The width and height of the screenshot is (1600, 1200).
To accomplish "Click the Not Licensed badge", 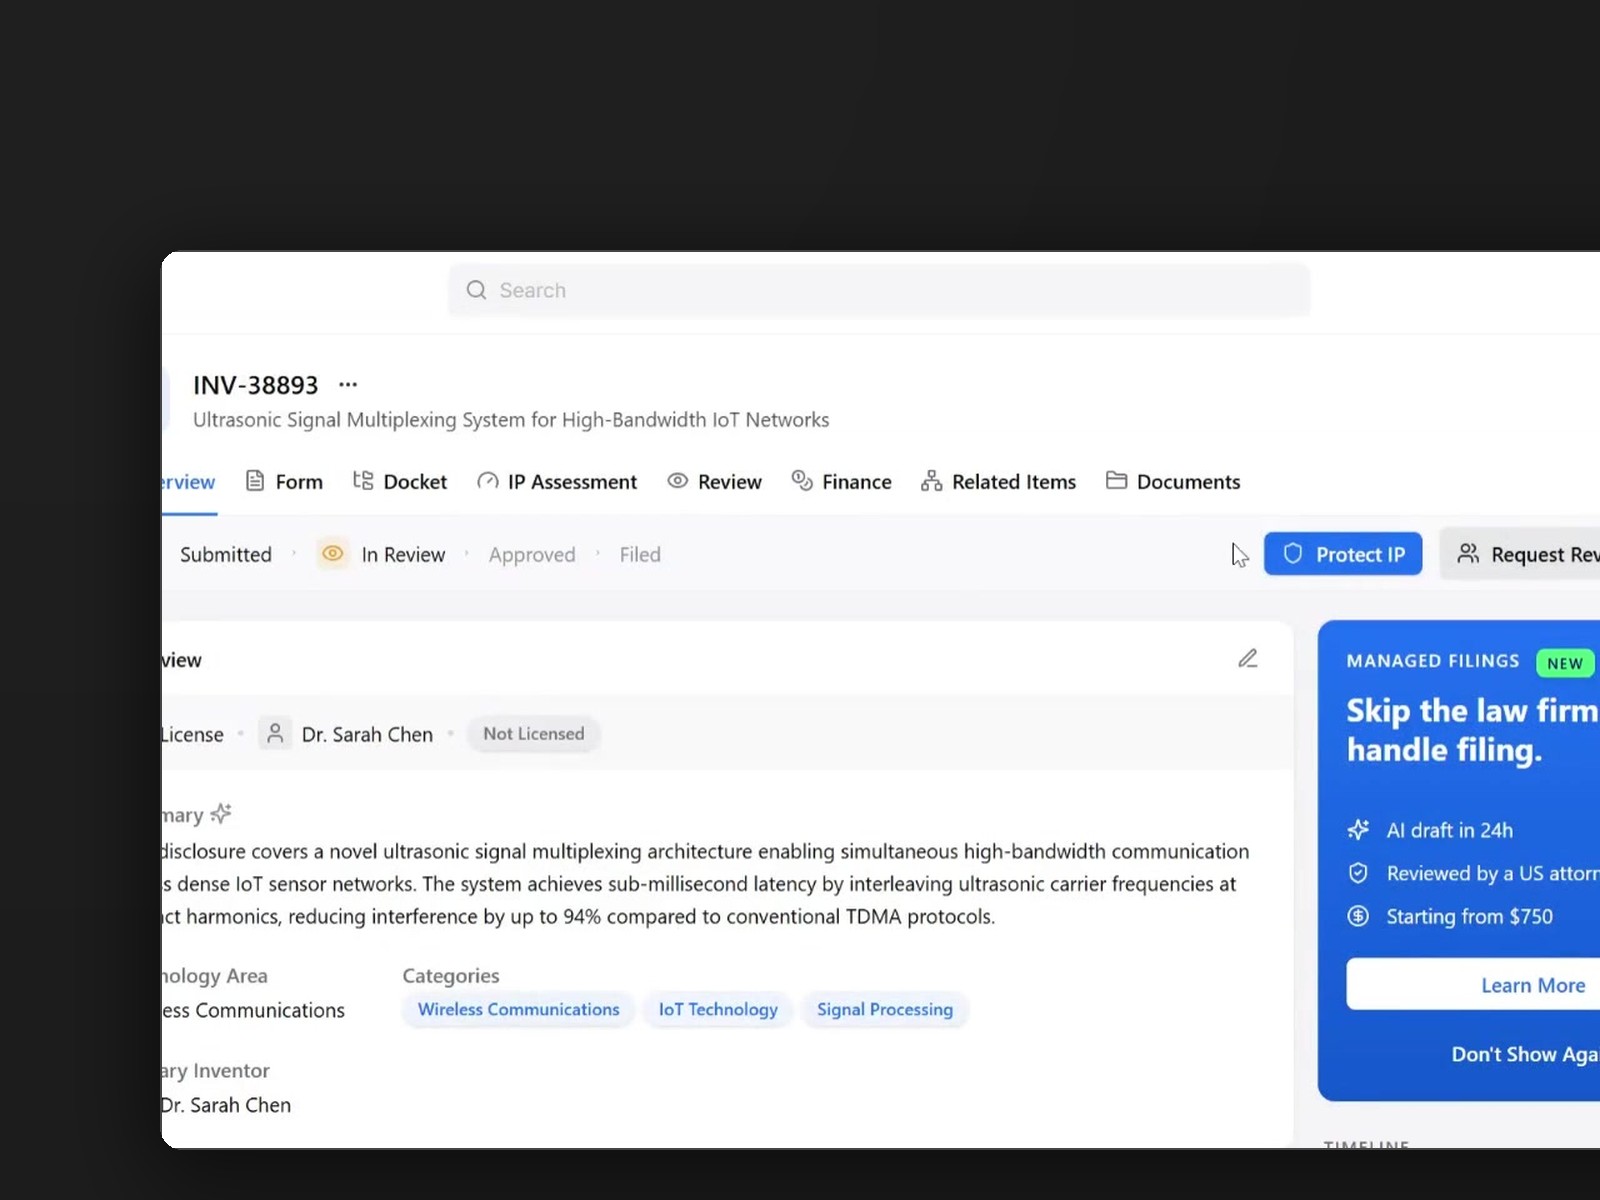I will point(534,734).
